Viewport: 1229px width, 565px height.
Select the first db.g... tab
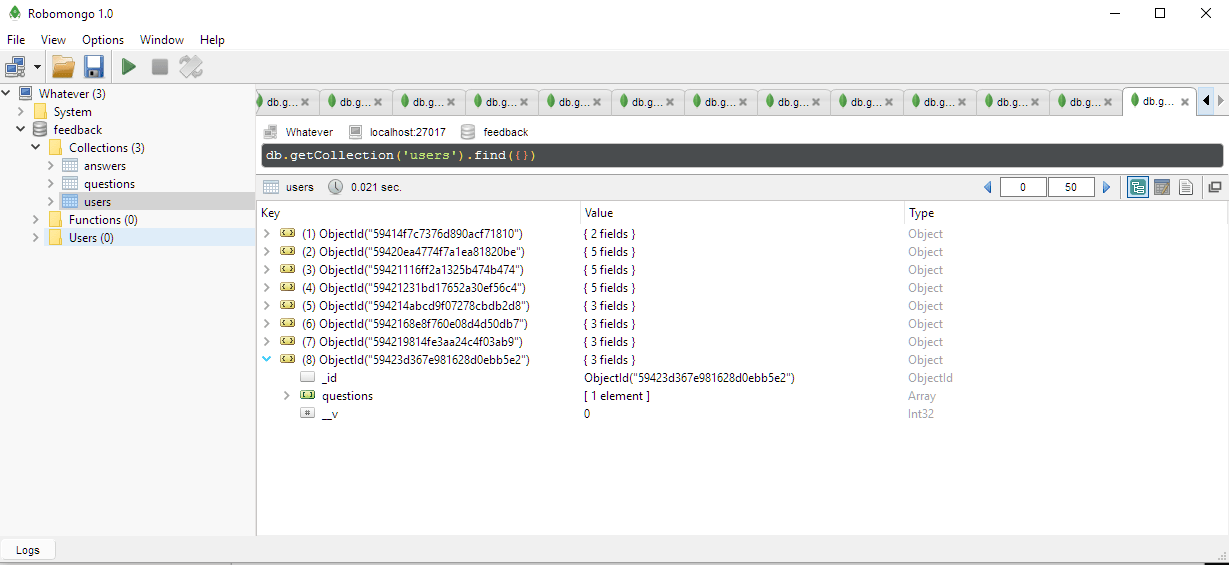288,102
